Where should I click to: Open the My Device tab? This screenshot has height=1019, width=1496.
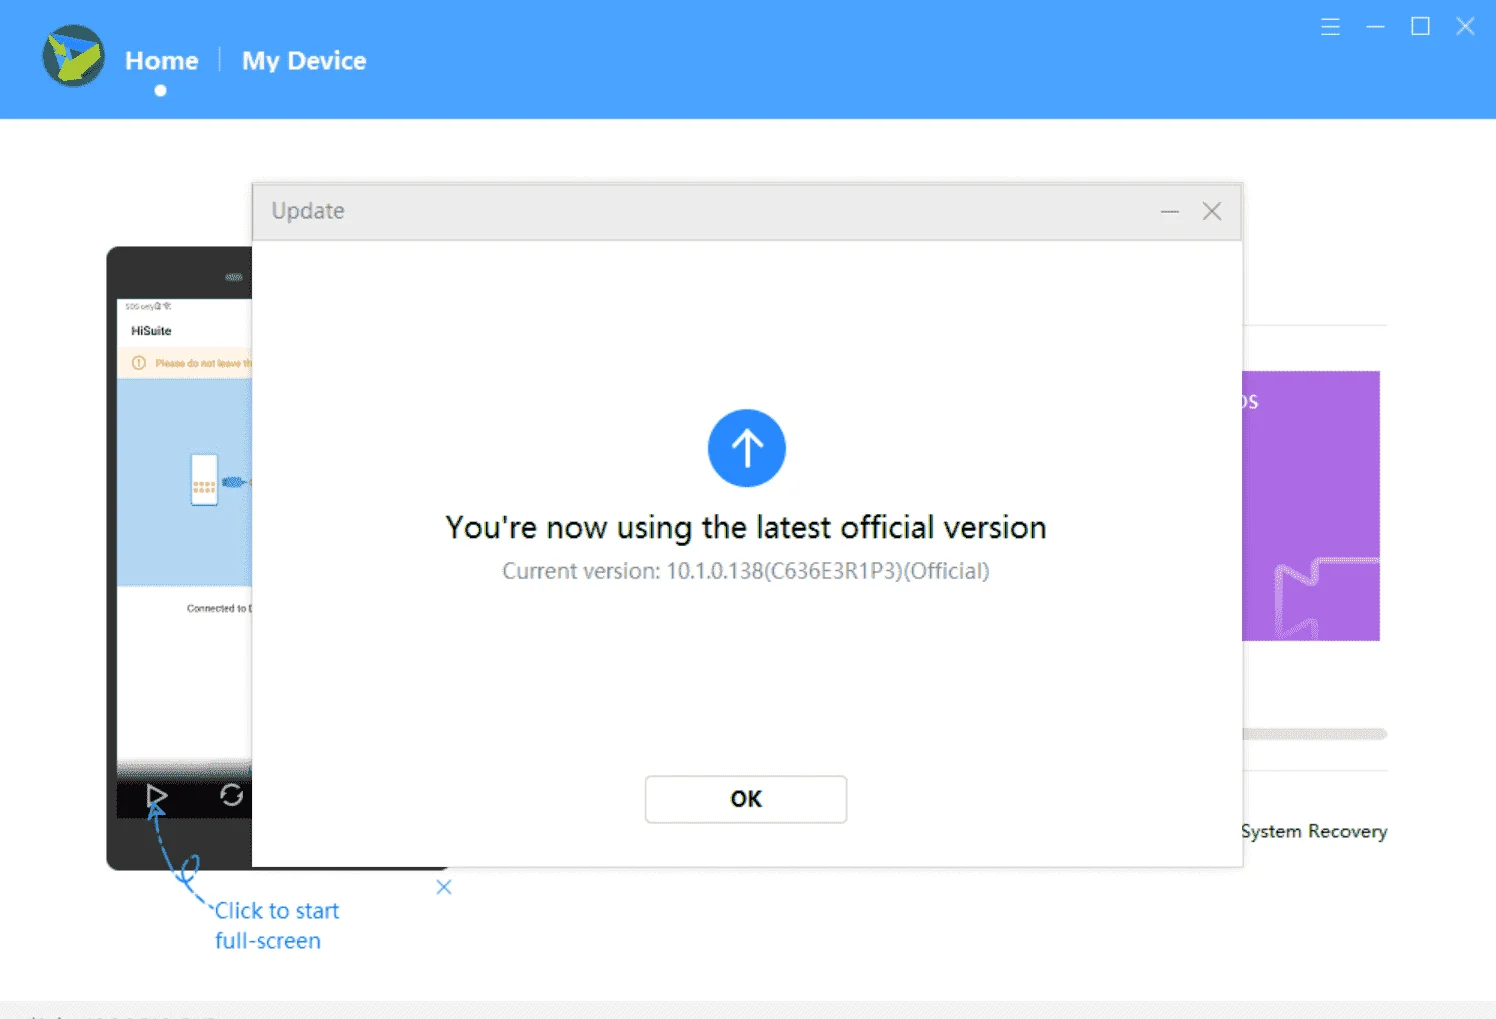coord(304,61)
